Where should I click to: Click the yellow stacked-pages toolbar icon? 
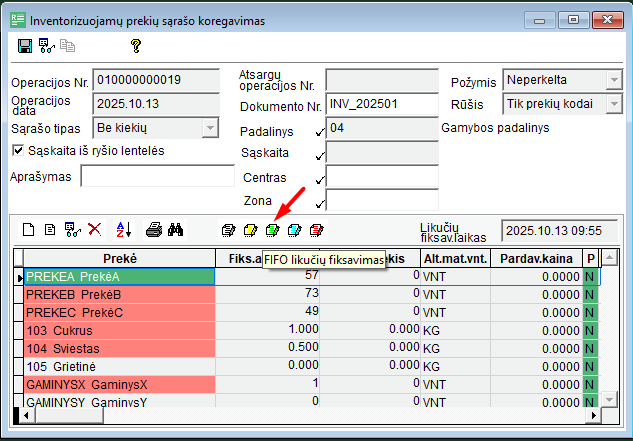coord(250,230)
